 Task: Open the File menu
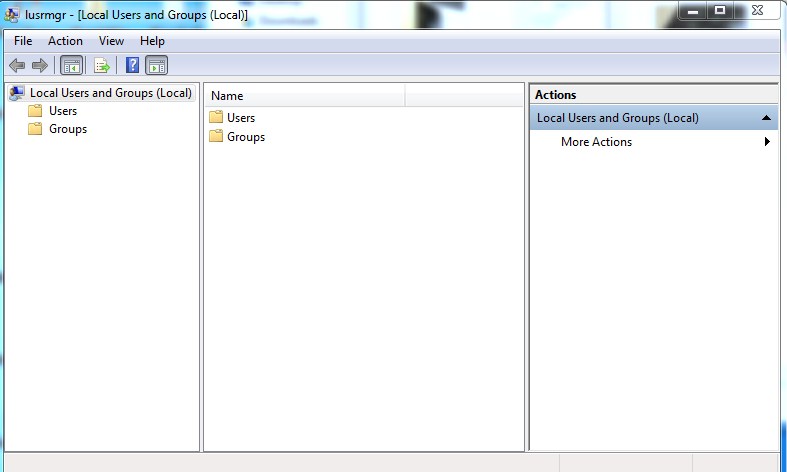pyautogui.click(x=23, y=41)
